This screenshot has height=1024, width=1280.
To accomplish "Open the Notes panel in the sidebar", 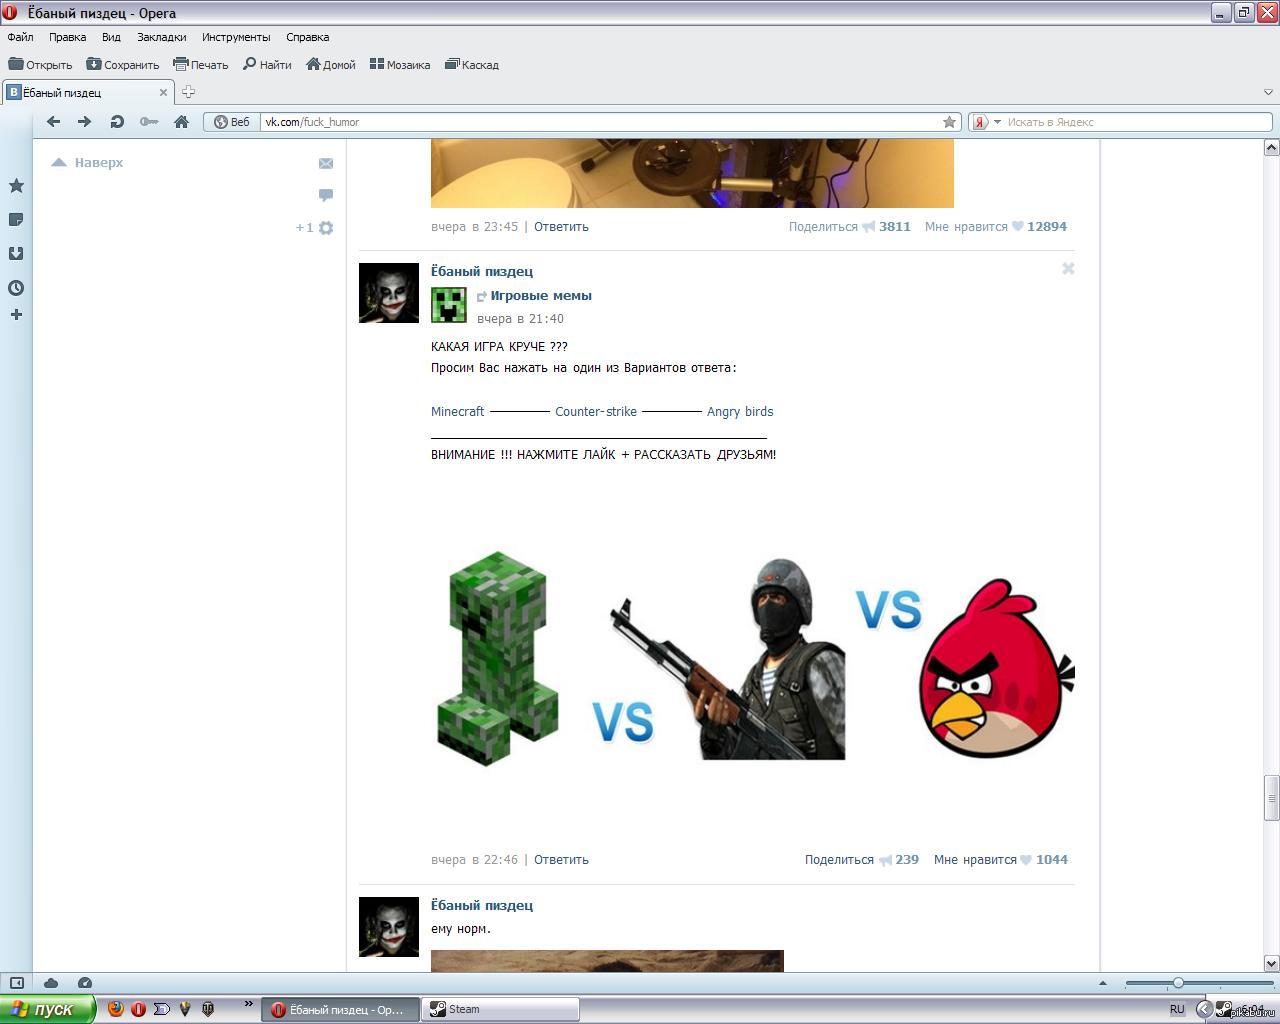I will (x=16, y=220).
